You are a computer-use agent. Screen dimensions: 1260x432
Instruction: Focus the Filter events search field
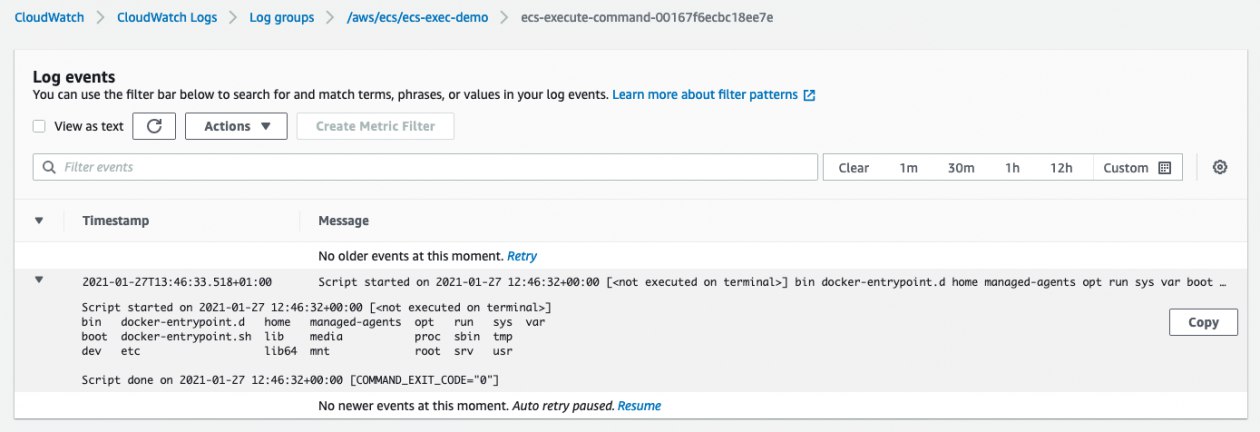click(425, 167)
